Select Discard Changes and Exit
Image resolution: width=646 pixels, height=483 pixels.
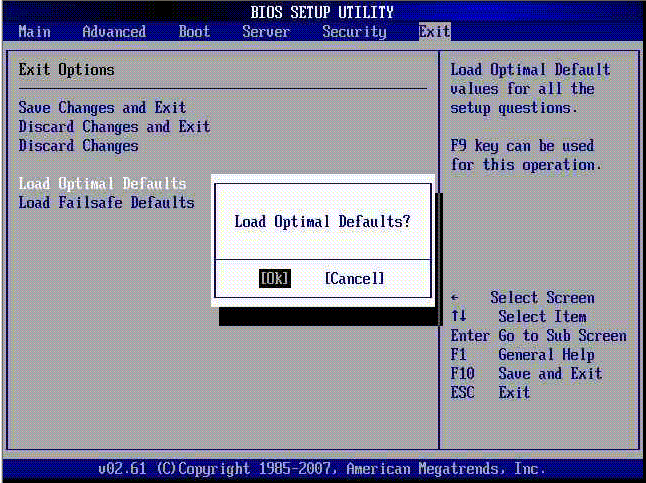click(114, 127)
